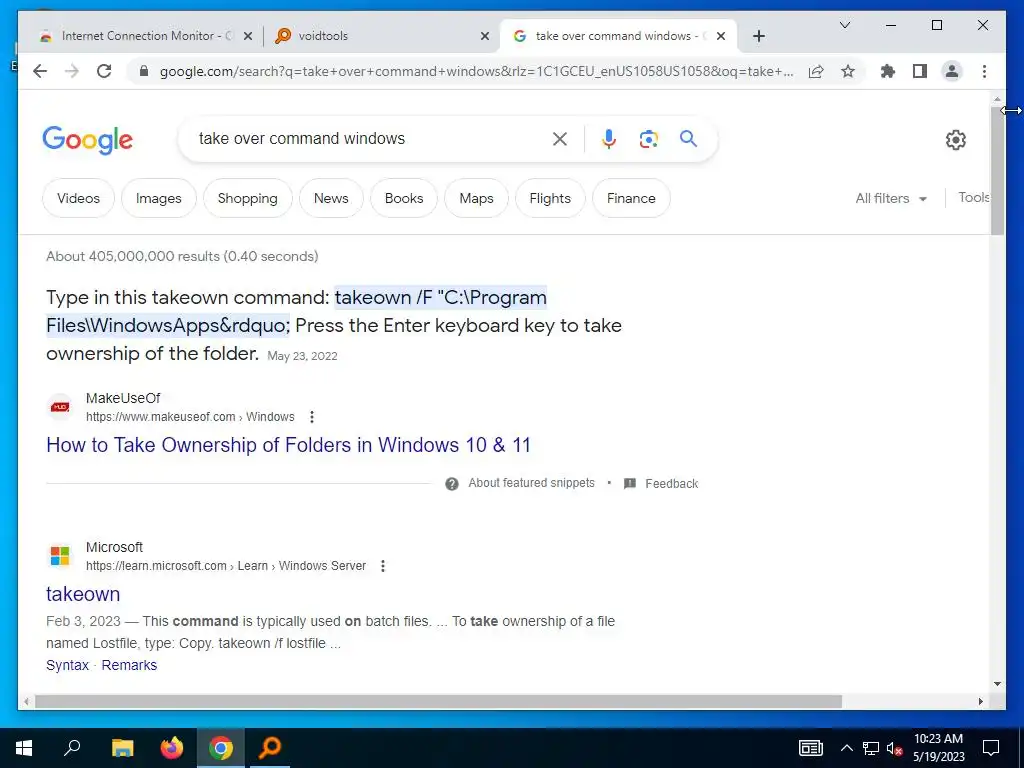Screen dimensions: 1024x768
Task: Select the Books filter
Action: click(x=404, y=198)
